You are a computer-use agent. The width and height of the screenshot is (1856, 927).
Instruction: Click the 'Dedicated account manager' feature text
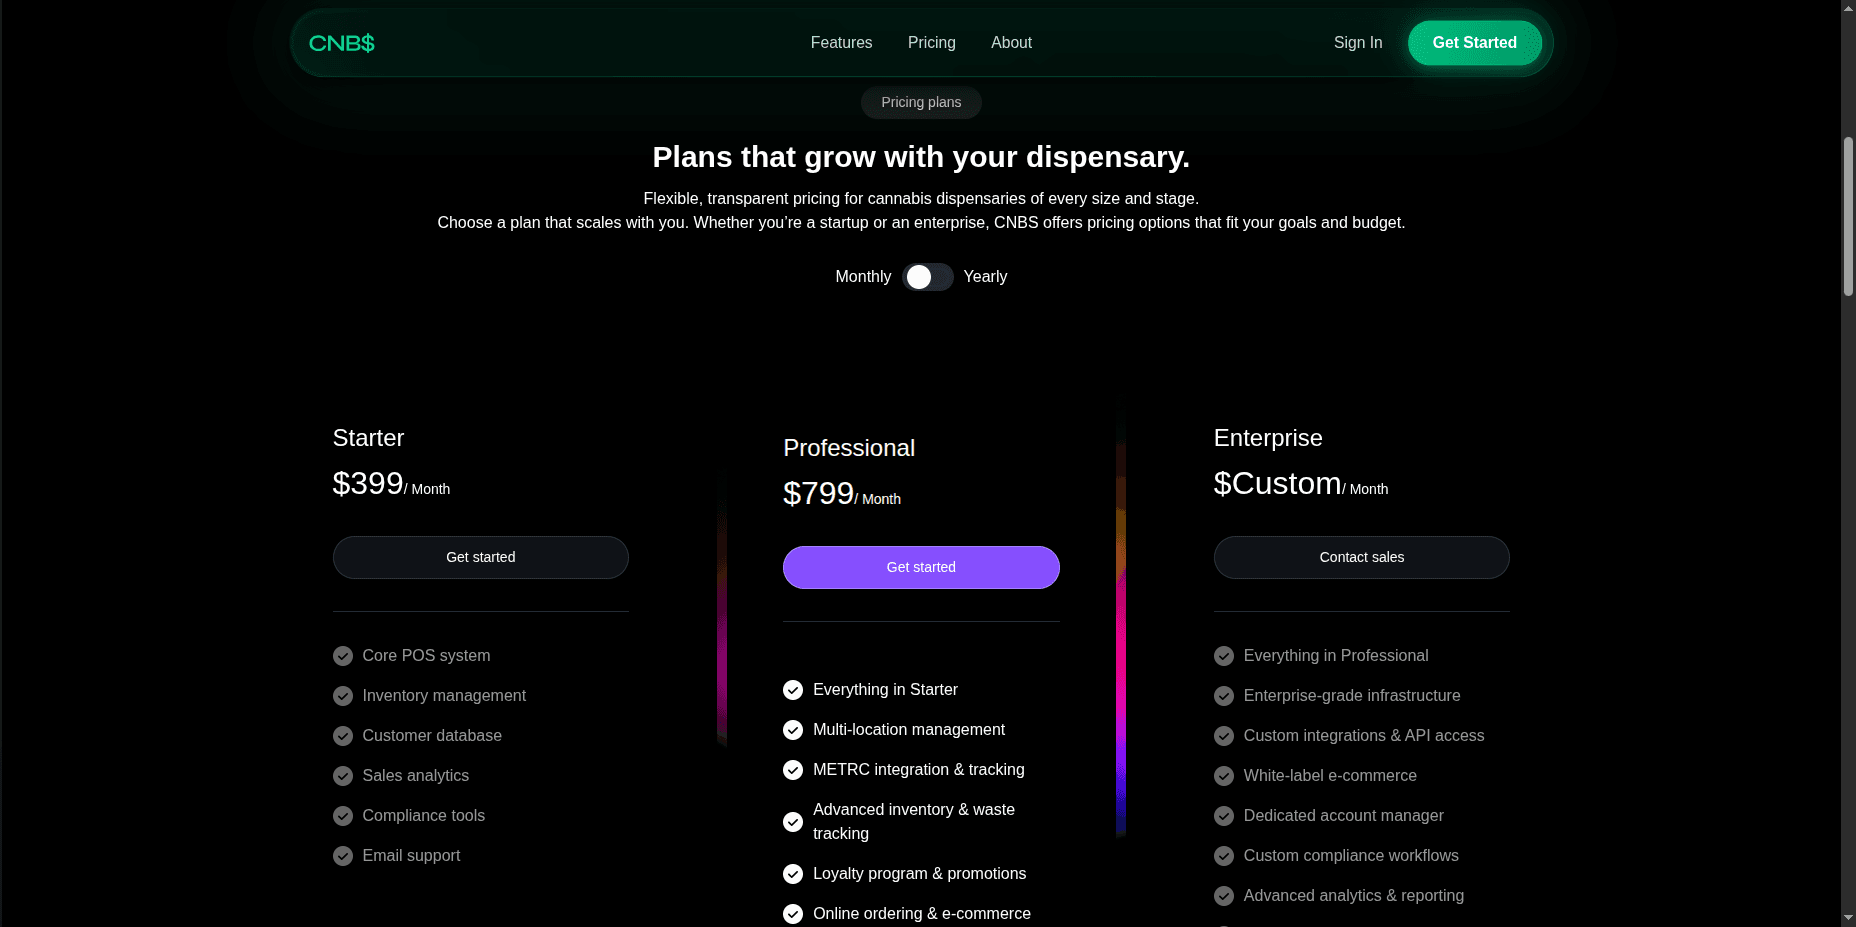(x=1343, y=816)
